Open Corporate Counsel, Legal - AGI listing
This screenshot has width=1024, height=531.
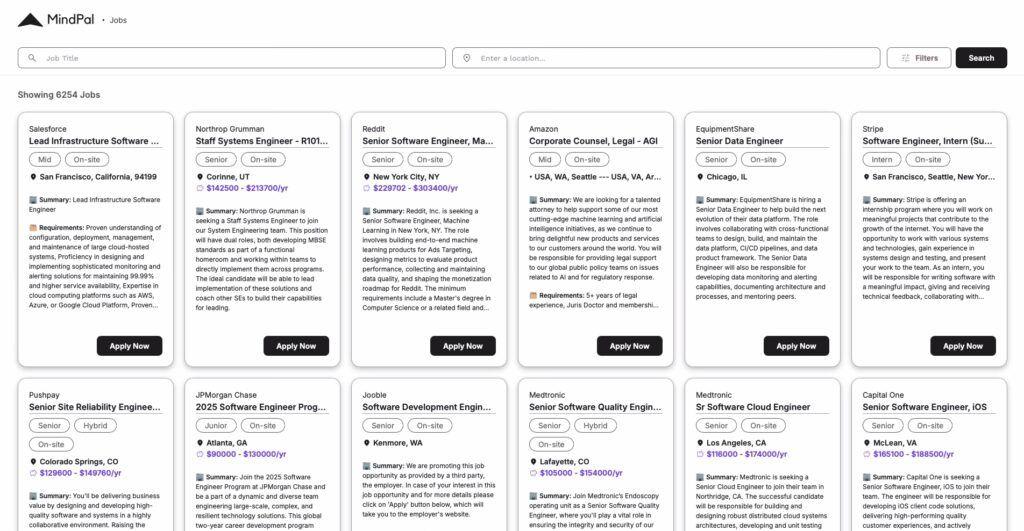[593, 141]
